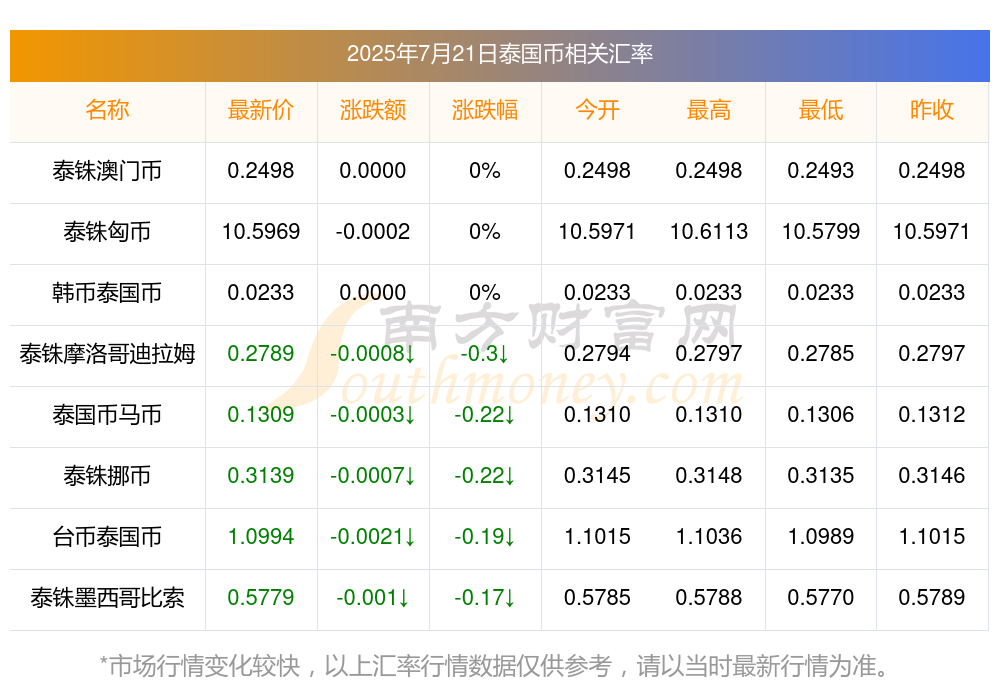
Task: Click lowest value 0.2493
Action: 821,171
